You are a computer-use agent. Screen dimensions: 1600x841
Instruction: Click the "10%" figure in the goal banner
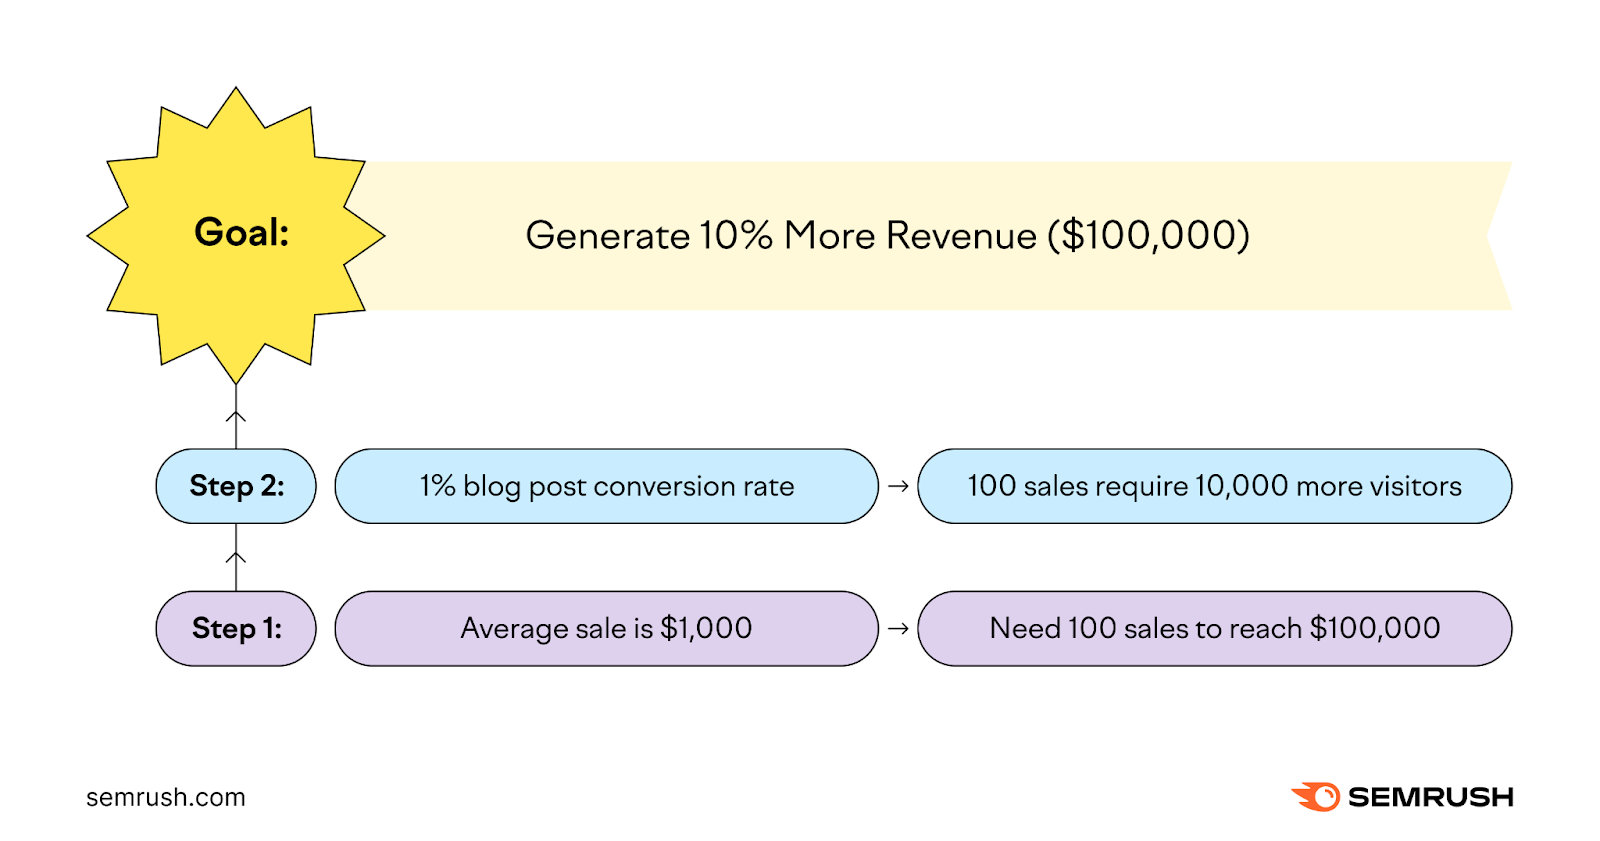tap(736, 236)
